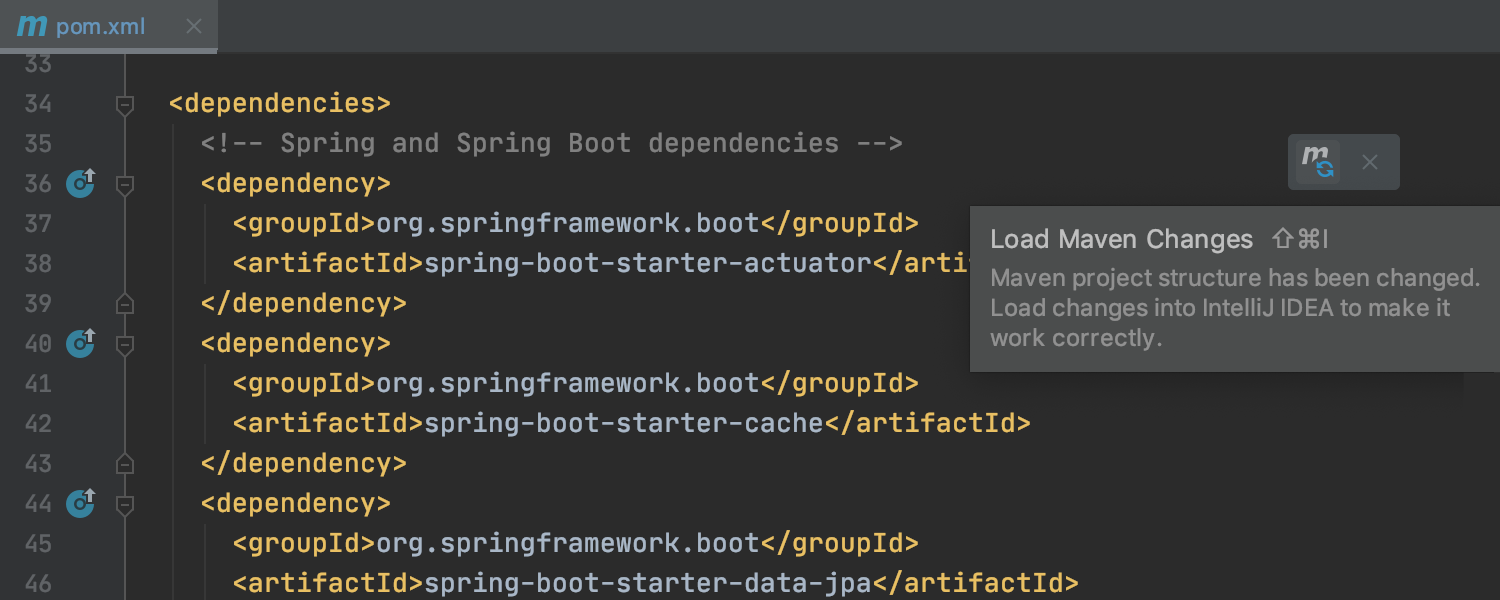
Task: Click the groupId value on line 45
Action: pyautogui.click(x=568, y=544)
